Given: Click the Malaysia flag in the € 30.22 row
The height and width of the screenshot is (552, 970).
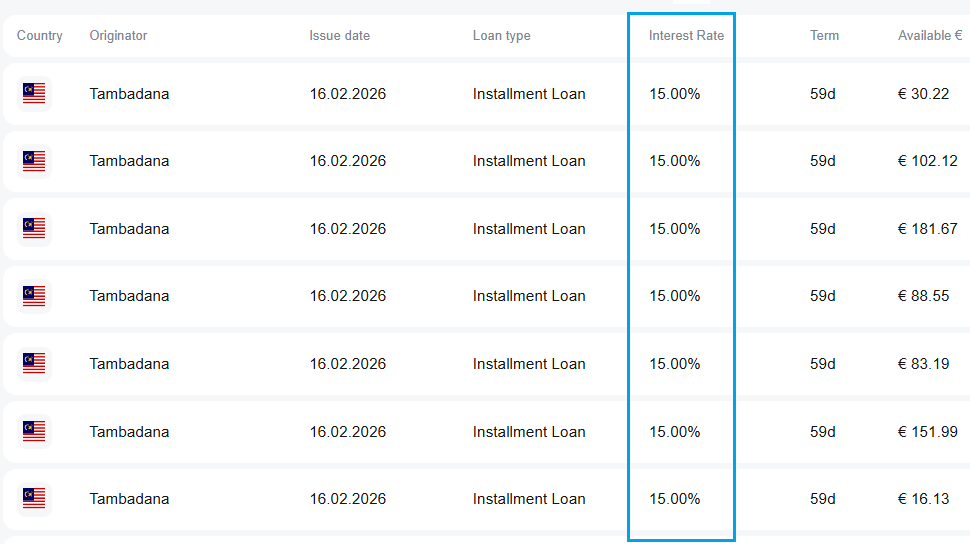Looking at the screenshot, I should 34,94.
